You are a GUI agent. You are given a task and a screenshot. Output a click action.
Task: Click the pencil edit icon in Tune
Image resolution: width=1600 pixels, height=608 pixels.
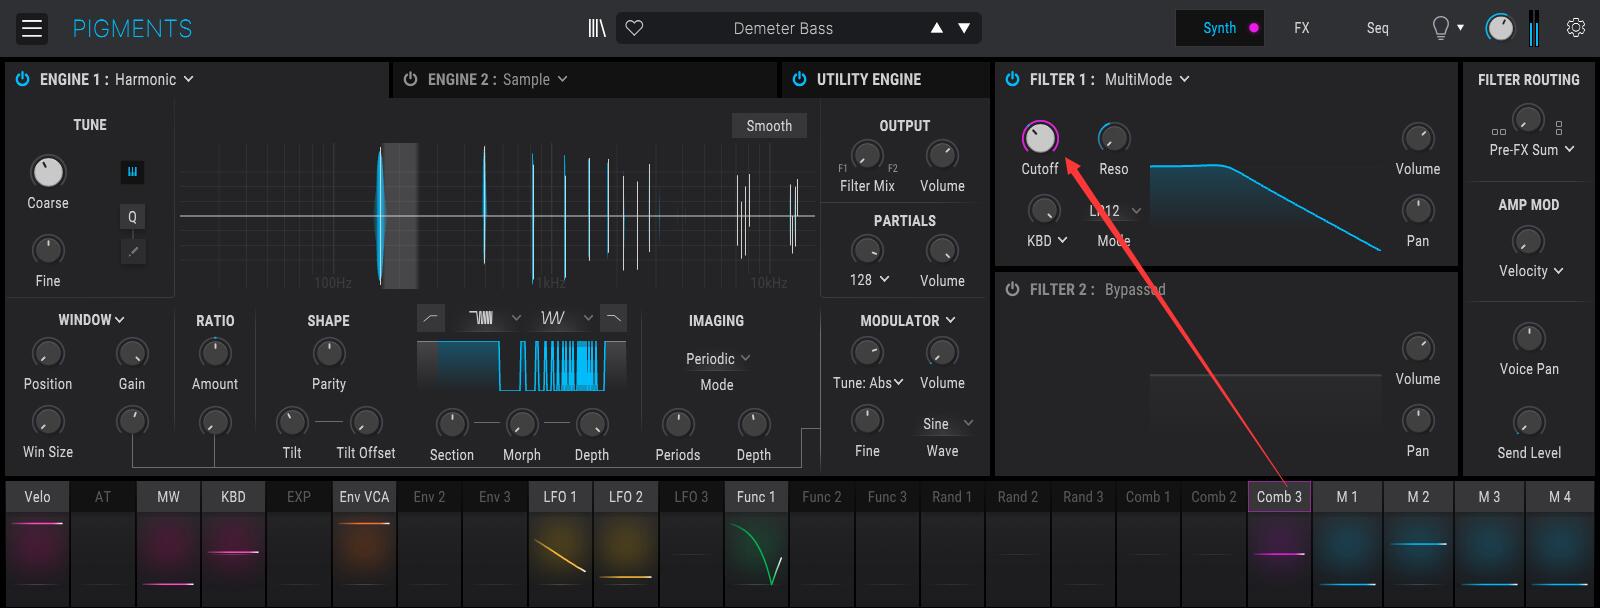132,250
